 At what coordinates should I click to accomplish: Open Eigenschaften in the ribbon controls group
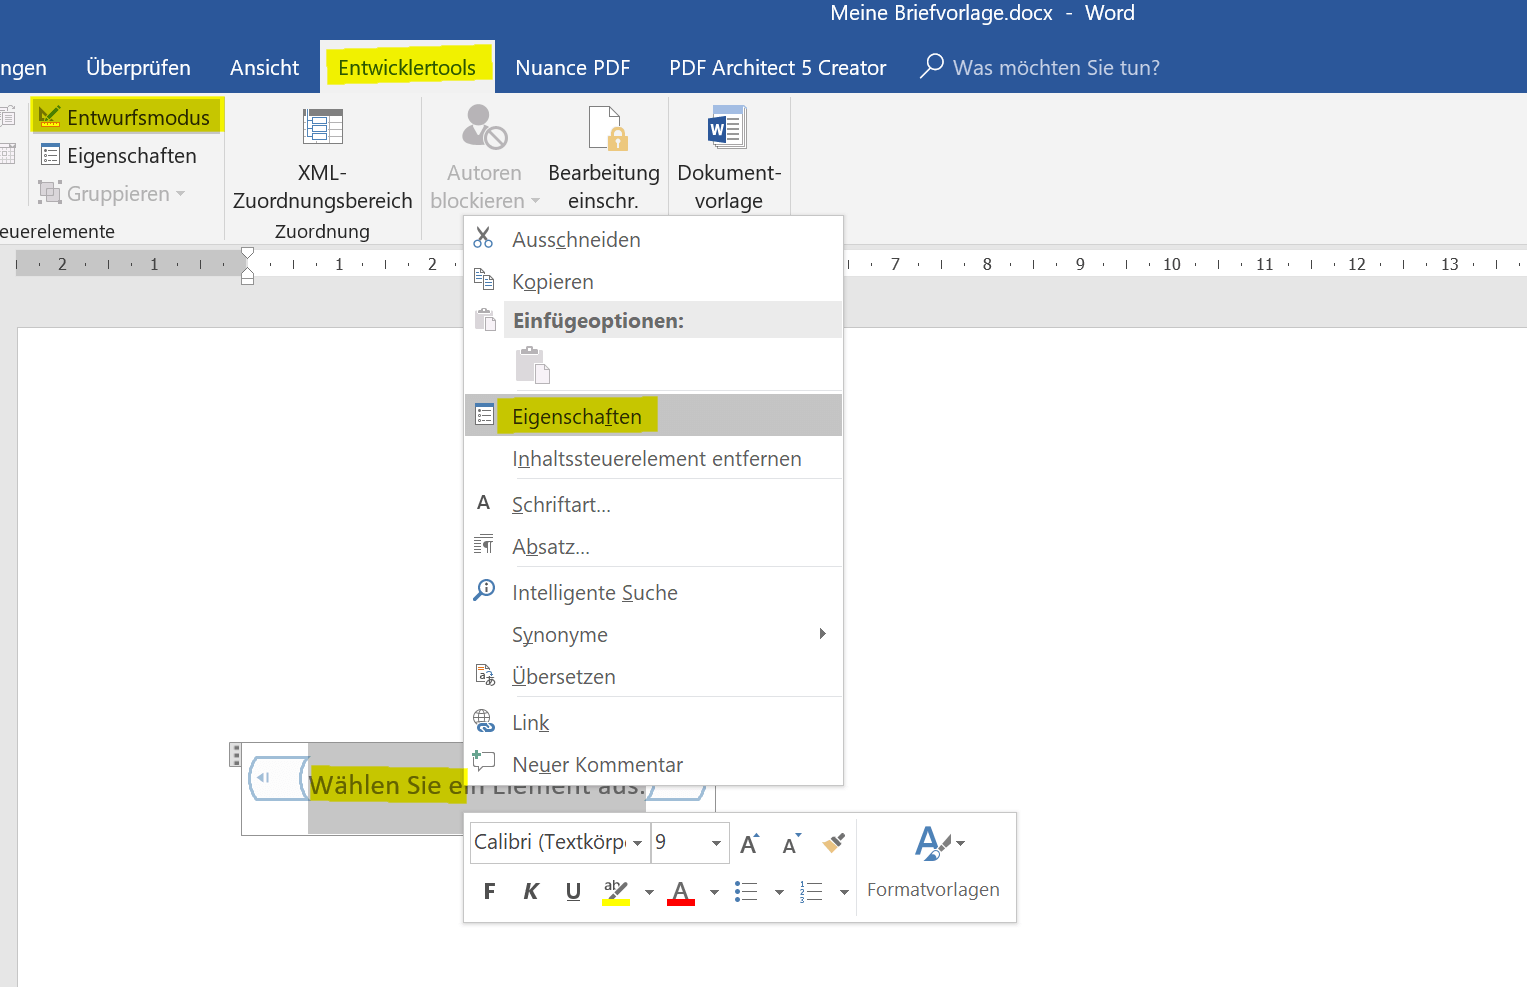tap(118, 155)
